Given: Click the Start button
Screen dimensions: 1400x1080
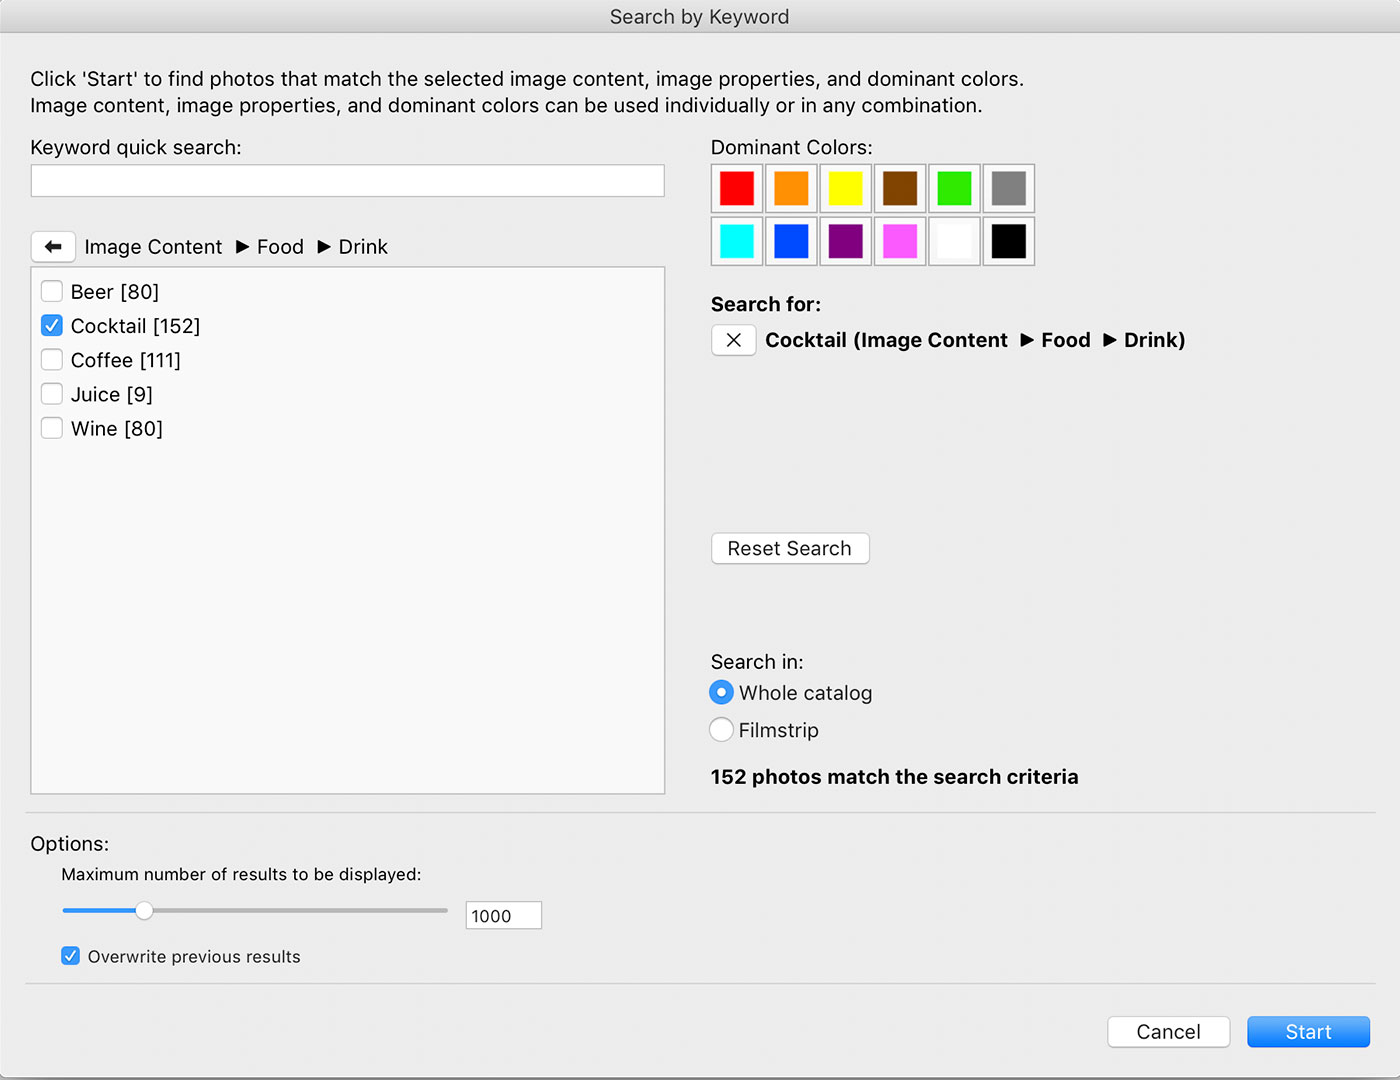Looking at the screenshot, I should point(1308,1032).
